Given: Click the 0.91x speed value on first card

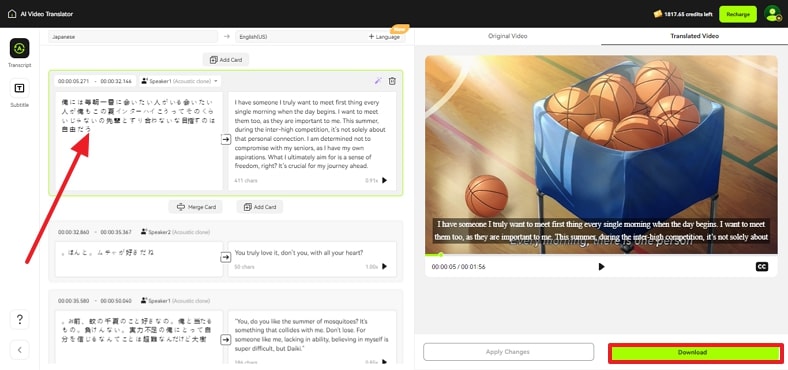Looking at the screenshot, I should click(371, 180).
